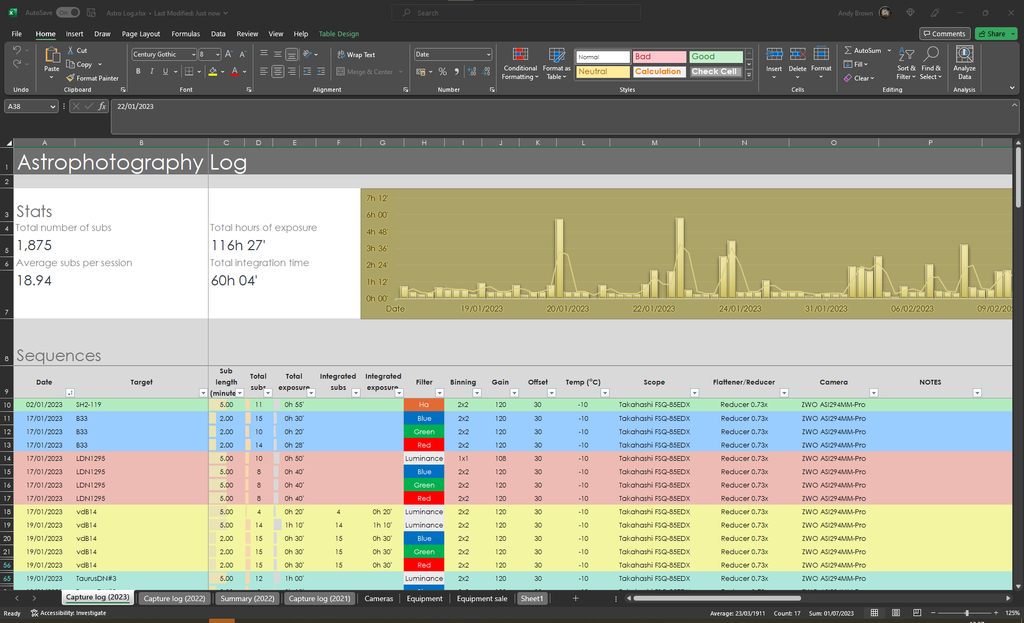The width and height of the screenshot is (1024, 623).
Task: Switch to Summary (2022) sheet
Action: point(247,598)
